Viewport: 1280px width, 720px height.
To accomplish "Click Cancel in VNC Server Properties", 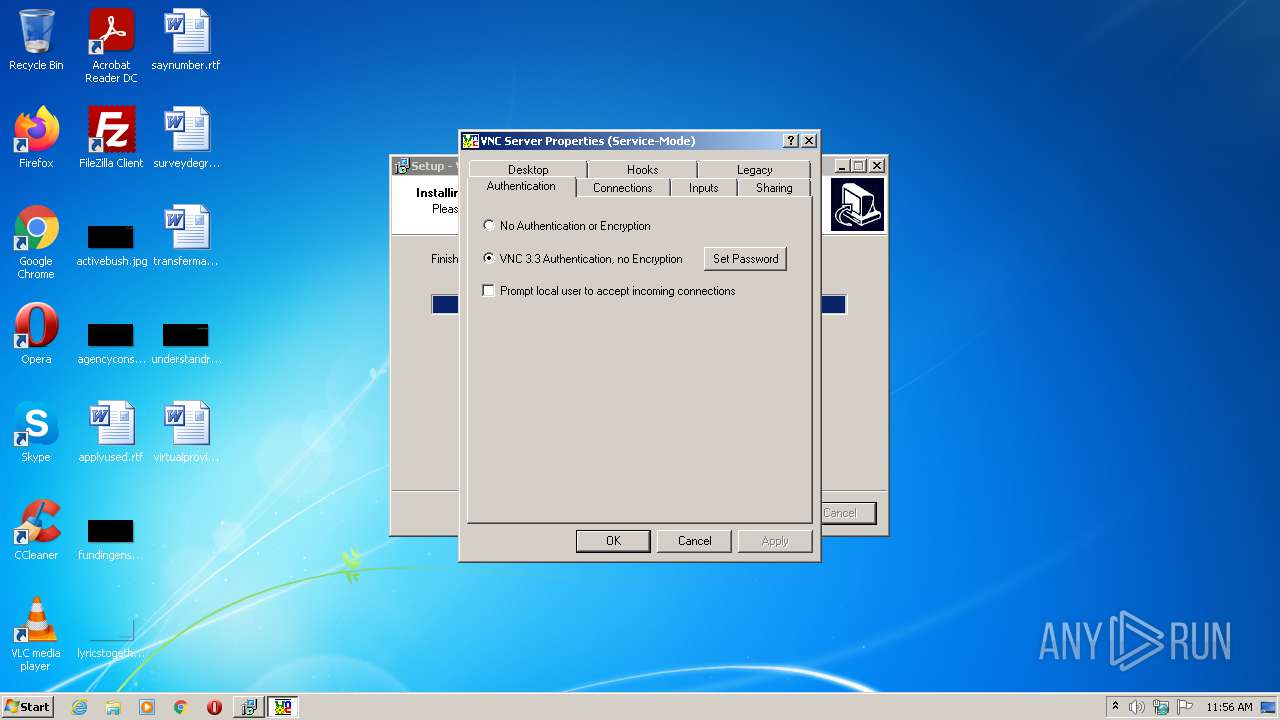I will (694, 541).
